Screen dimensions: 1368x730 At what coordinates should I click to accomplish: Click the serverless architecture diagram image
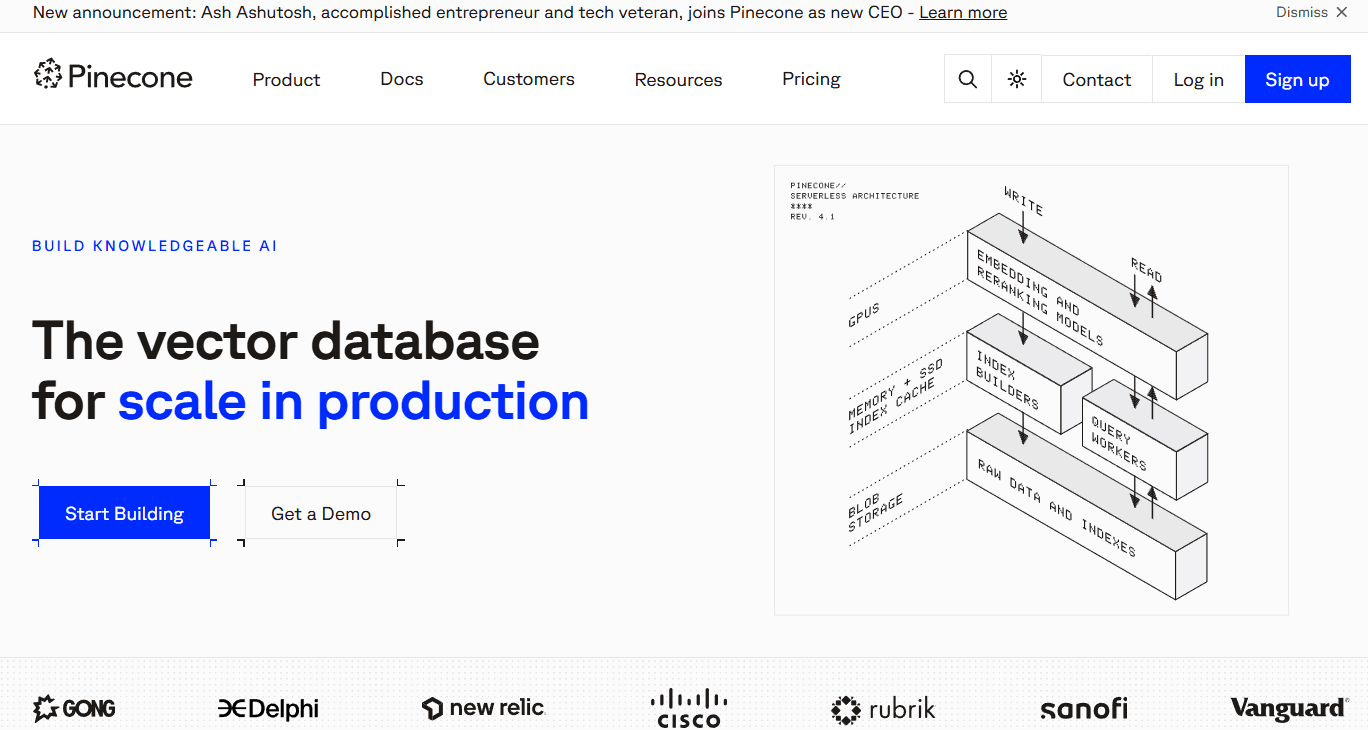click(x=1031, y=390)
